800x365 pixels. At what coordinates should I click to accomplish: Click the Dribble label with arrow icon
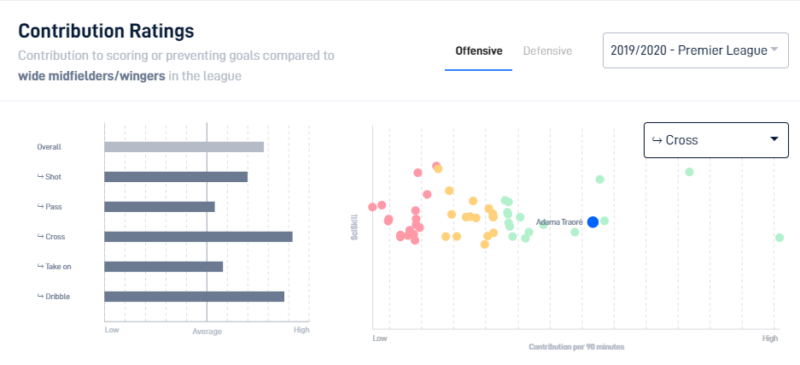(x=53, y=297)
